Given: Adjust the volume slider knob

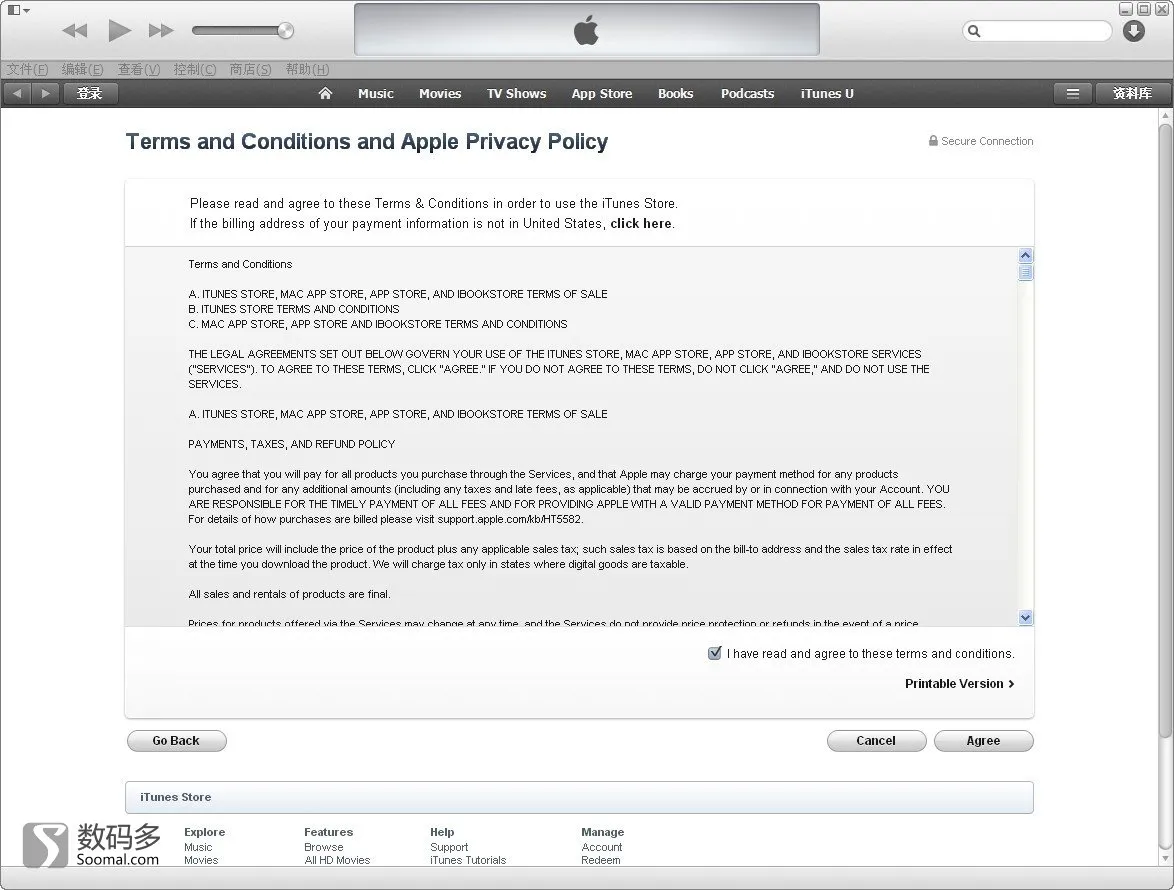Looking at the screenshot, I should (285, 31).
